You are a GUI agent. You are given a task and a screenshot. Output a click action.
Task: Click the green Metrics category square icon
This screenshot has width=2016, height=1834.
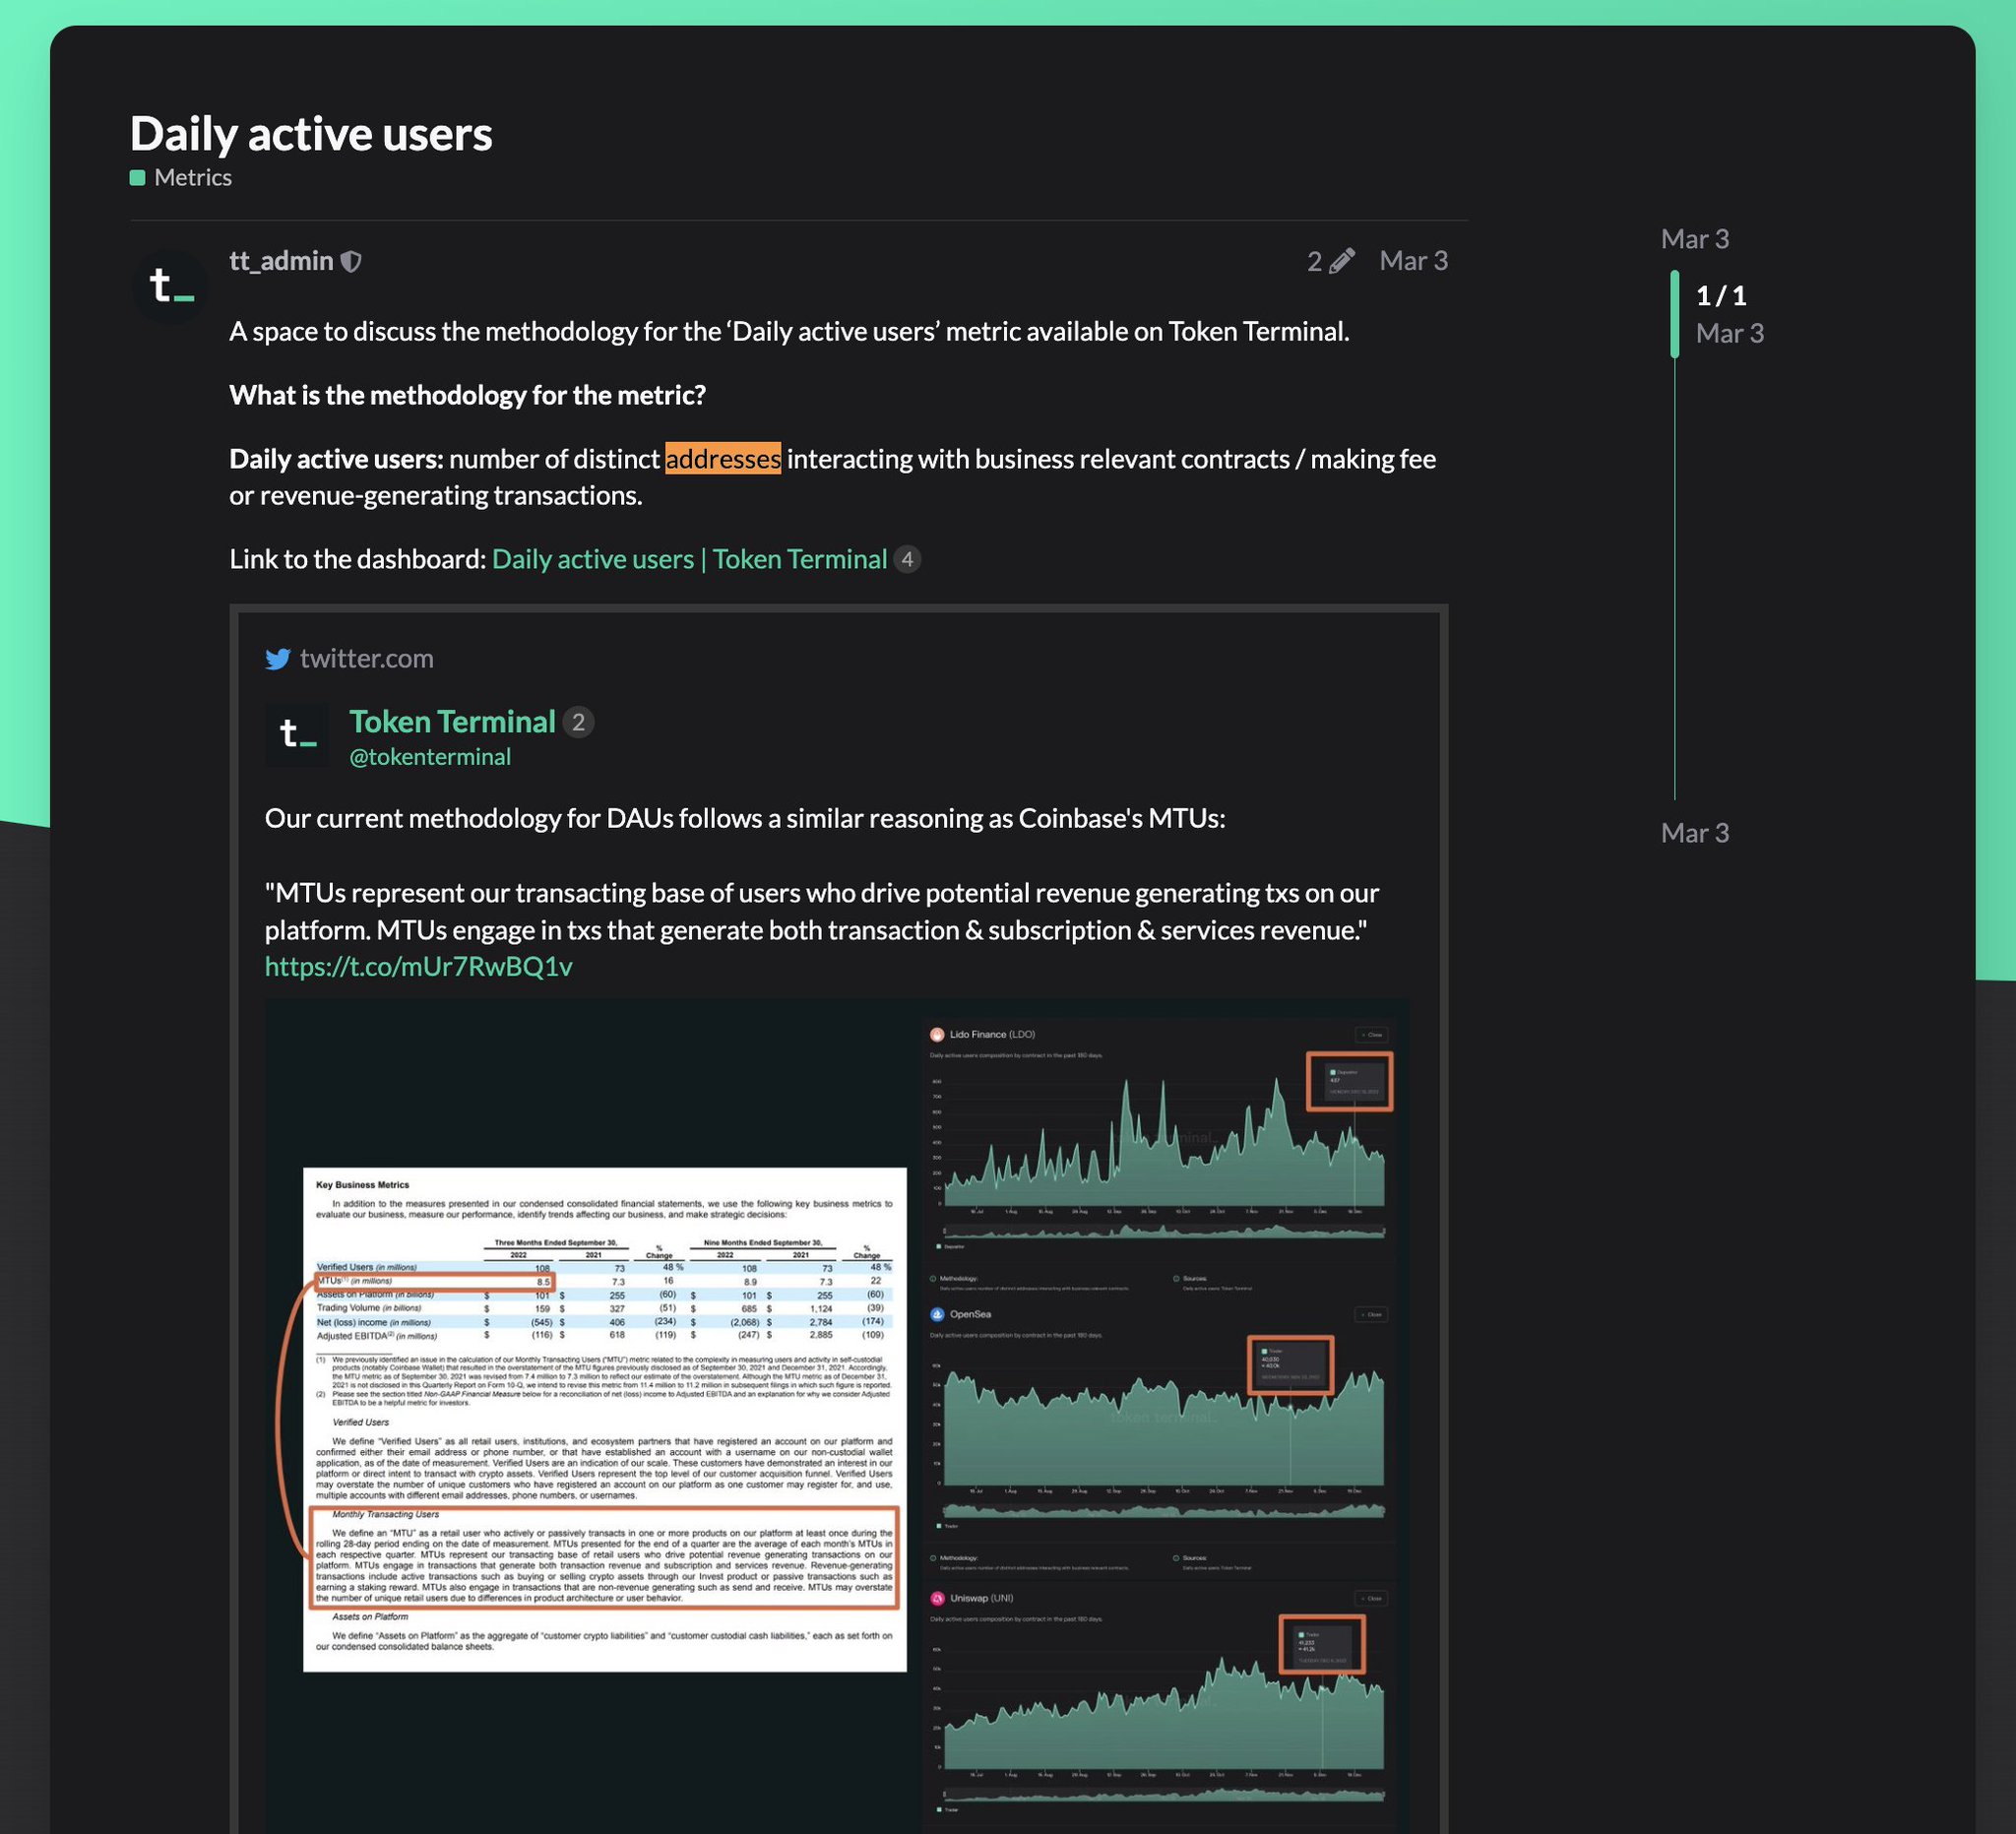pos(140,177)
